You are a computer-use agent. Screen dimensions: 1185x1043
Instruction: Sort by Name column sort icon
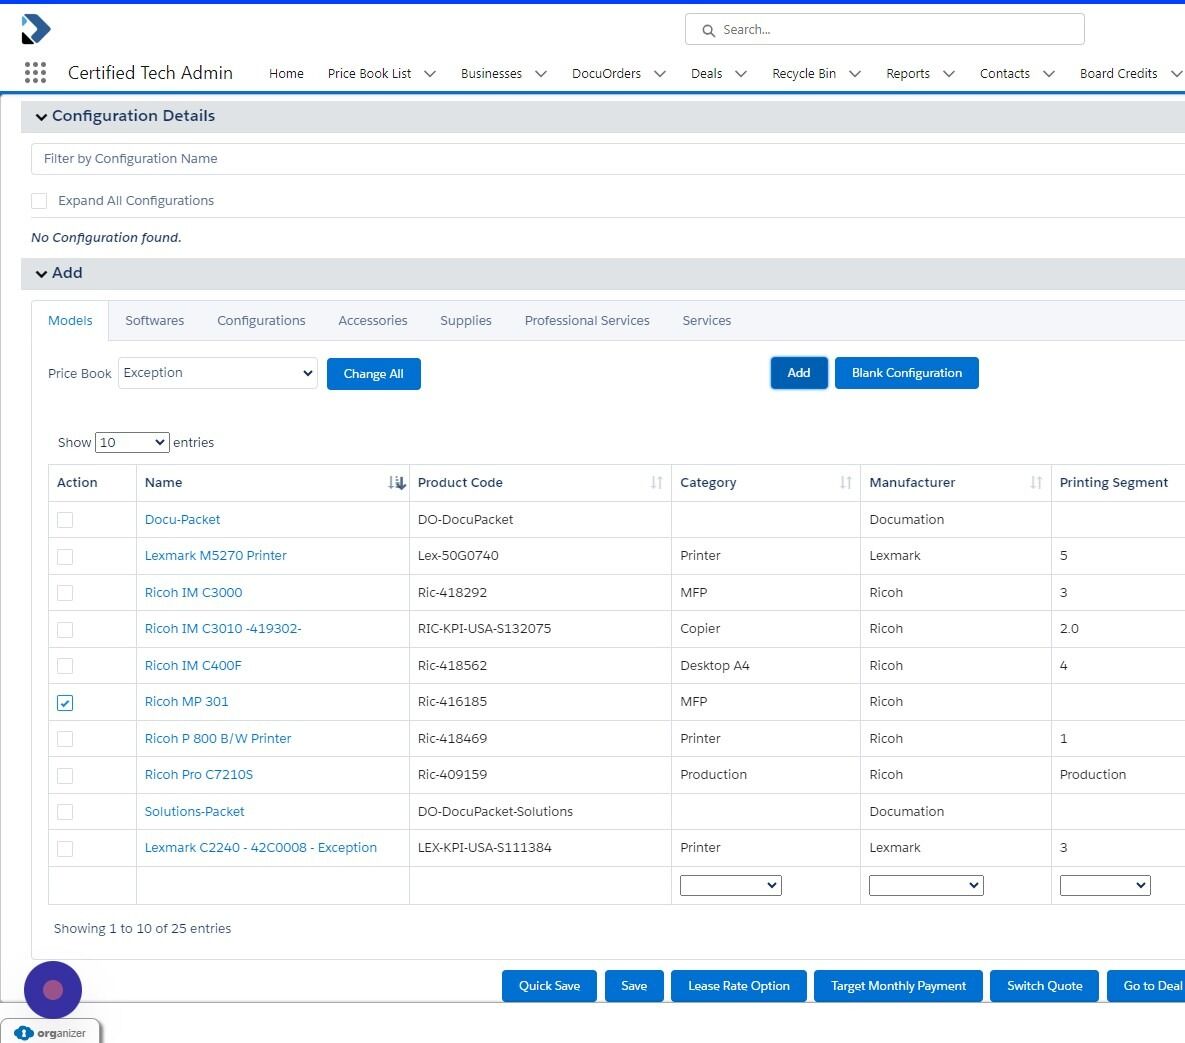[x=397, y=482]
